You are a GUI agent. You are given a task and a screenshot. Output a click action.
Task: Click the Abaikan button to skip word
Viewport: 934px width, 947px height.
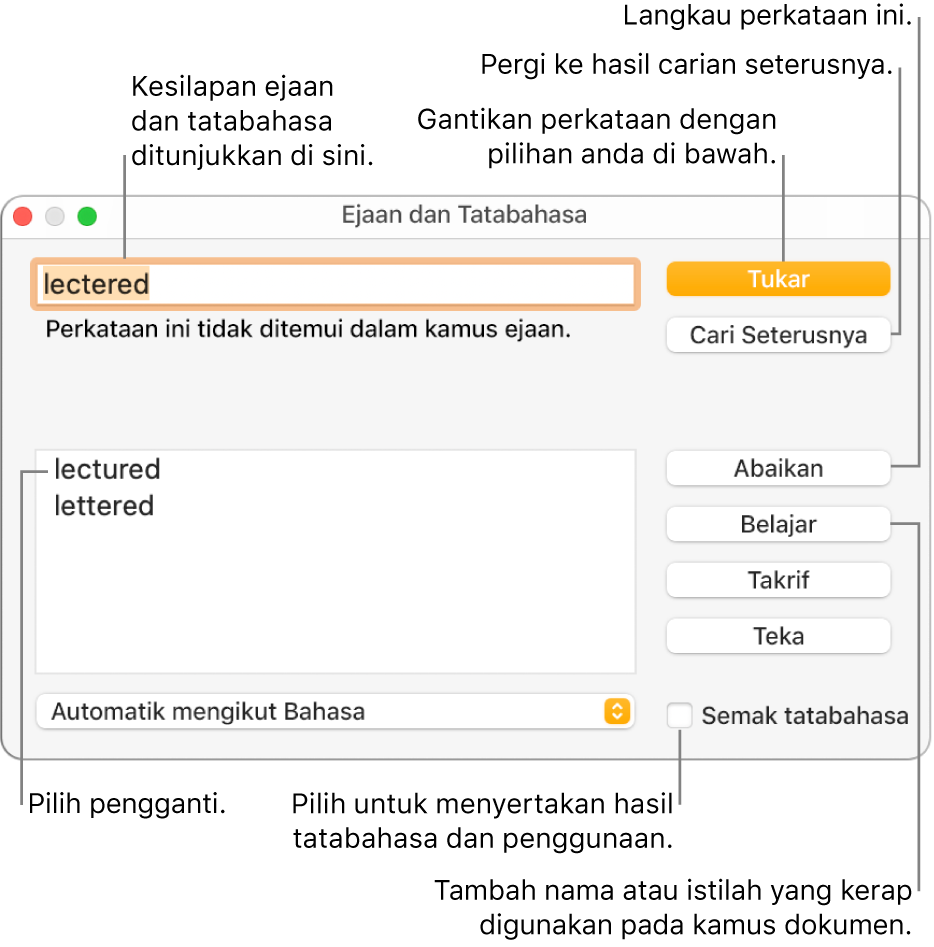point(778,469)
